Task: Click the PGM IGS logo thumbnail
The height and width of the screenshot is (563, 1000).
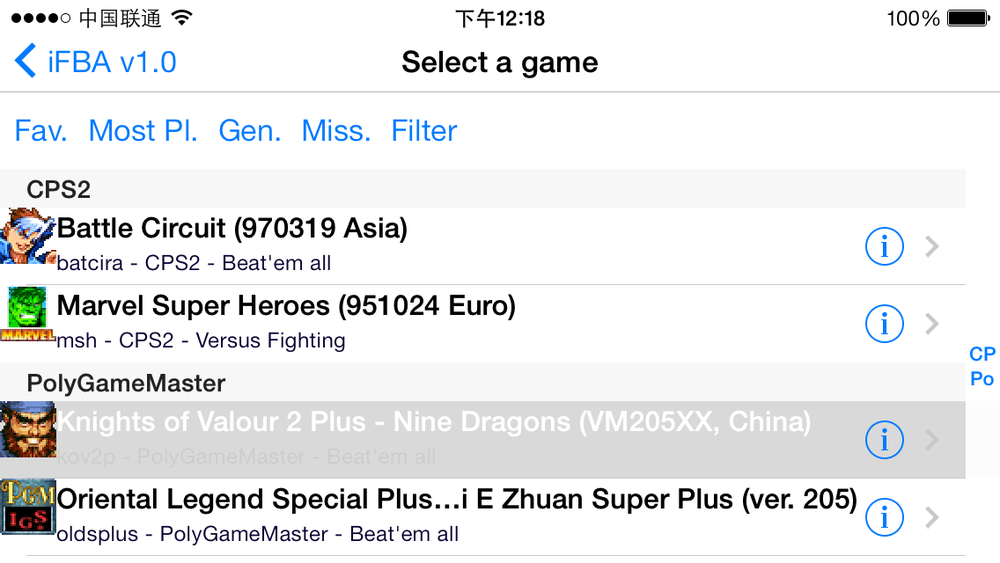Action: click(x=28, y=507)
